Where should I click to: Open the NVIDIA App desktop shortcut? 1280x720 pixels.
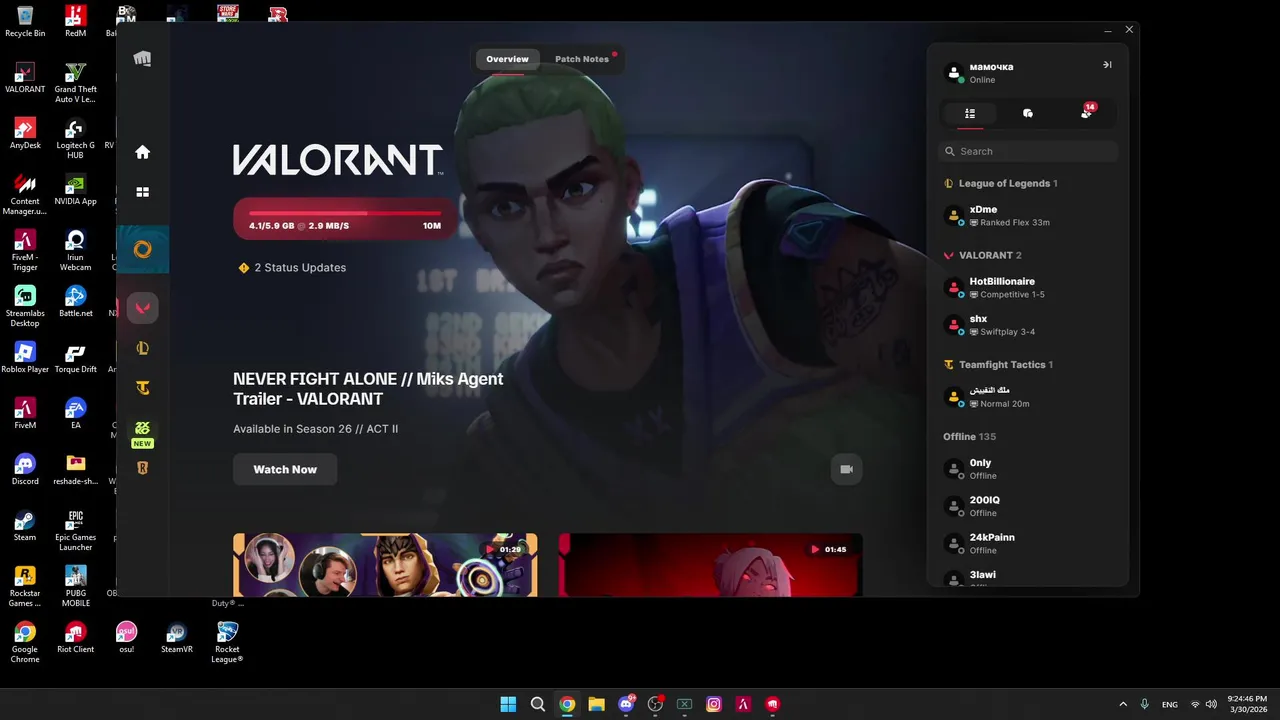tap(75, 190)
